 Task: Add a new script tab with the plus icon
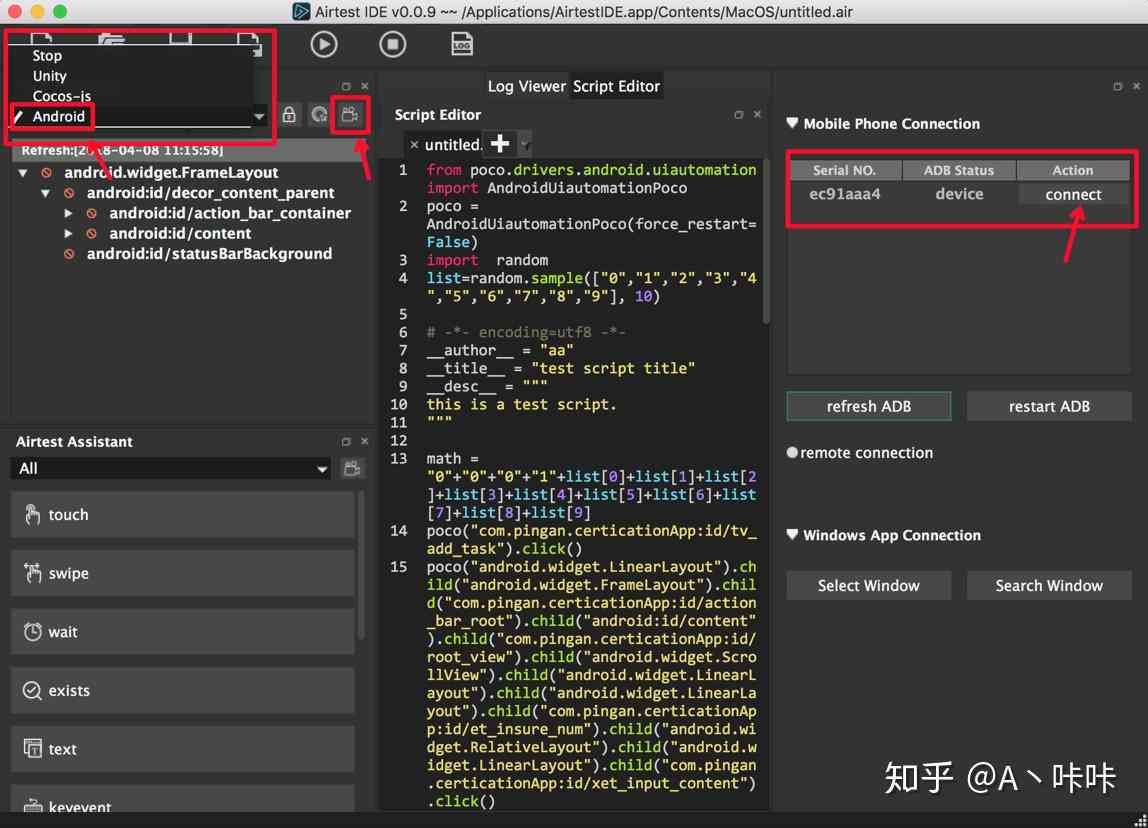pos(500,143)
